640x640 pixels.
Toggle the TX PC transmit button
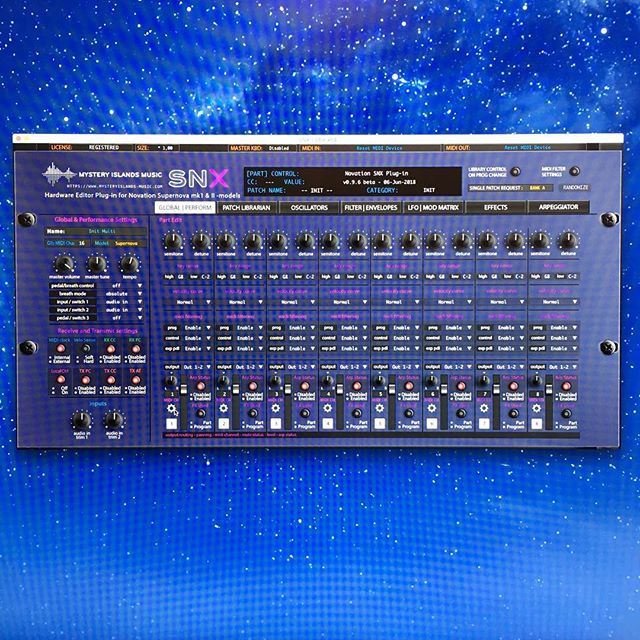point(86,380)
